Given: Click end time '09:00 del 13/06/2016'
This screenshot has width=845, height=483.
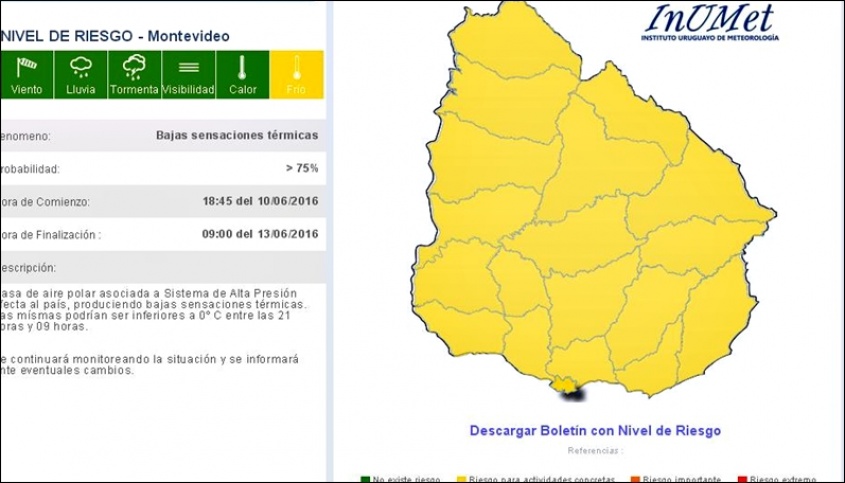Looking at the screenshot, I should [x=260, y=234].
